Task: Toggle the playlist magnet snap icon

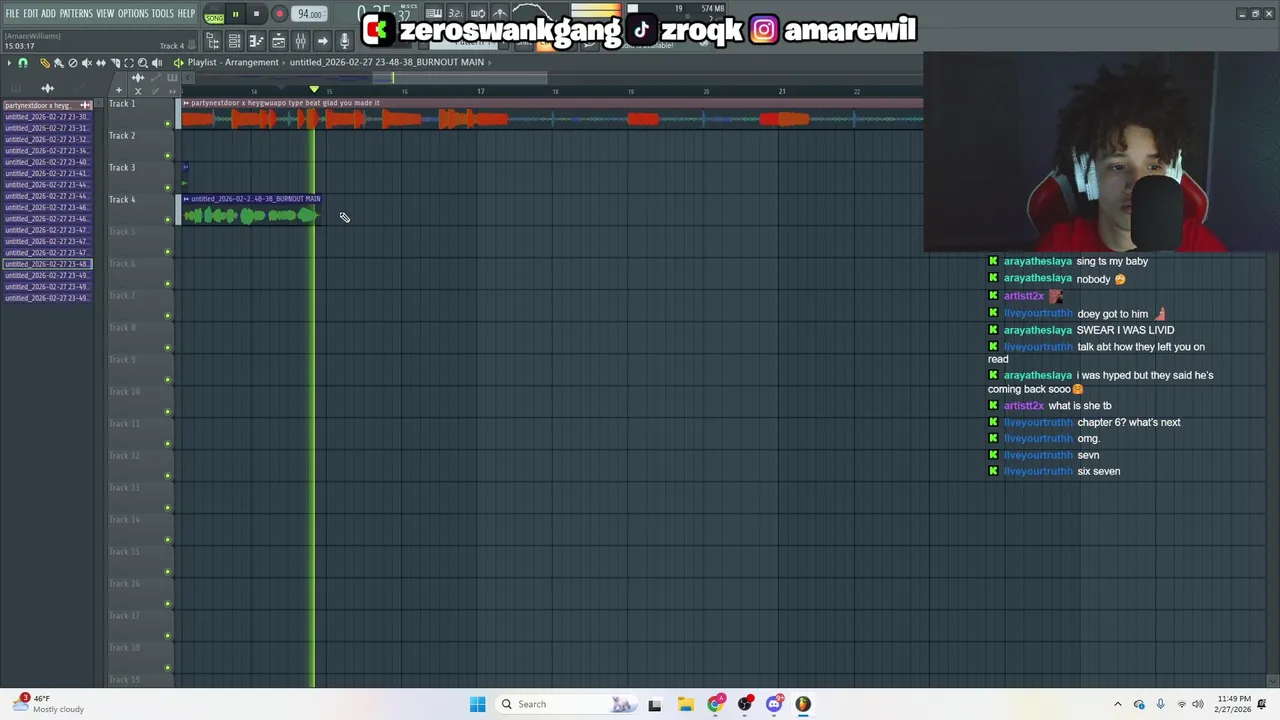Action: coord(23,62)
